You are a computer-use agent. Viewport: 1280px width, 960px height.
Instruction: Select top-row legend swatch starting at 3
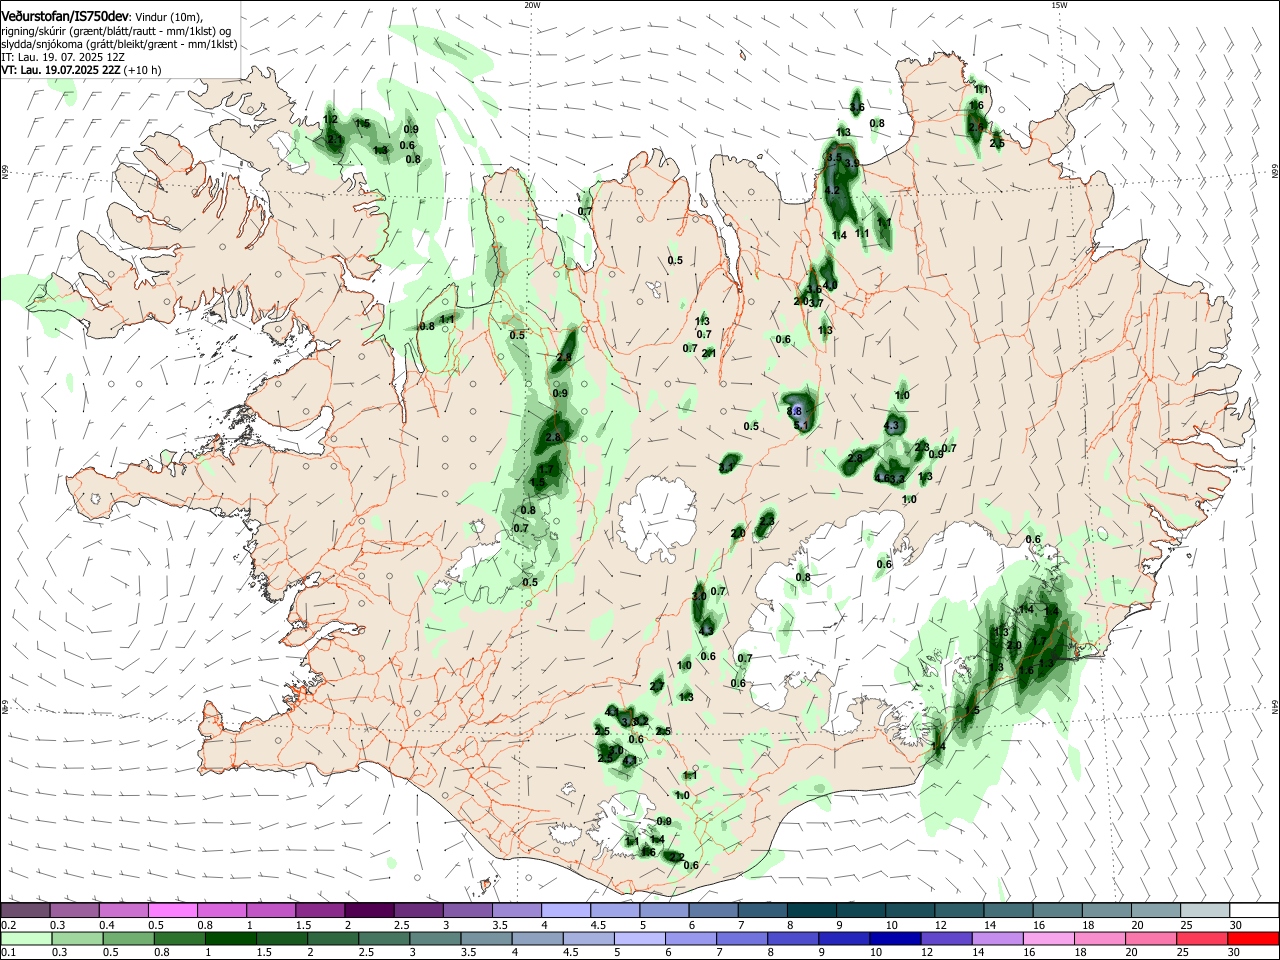point(466,910)
